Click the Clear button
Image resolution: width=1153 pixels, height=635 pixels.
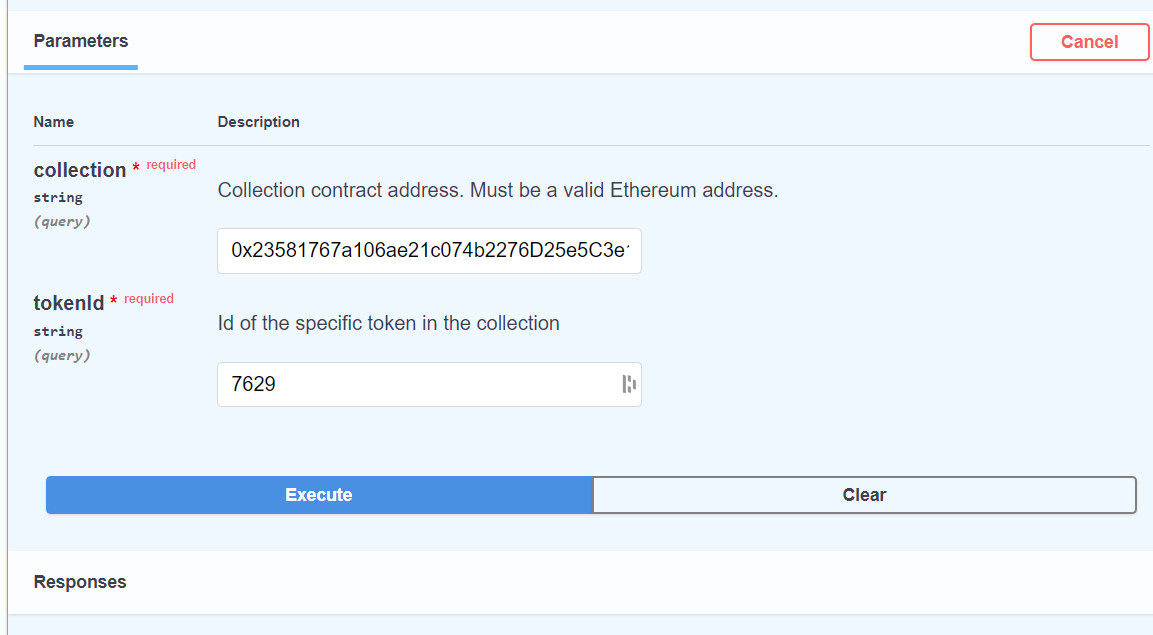pos(864,495)
